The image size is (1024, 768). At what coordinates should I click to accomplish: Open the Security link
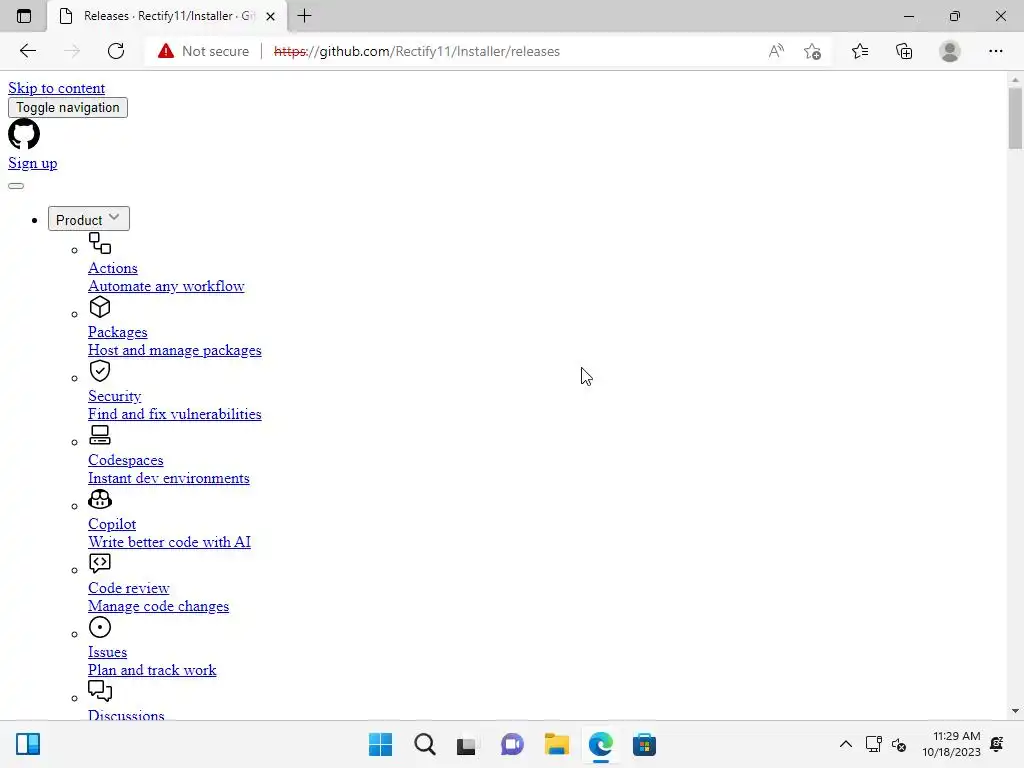coord(114,396)
